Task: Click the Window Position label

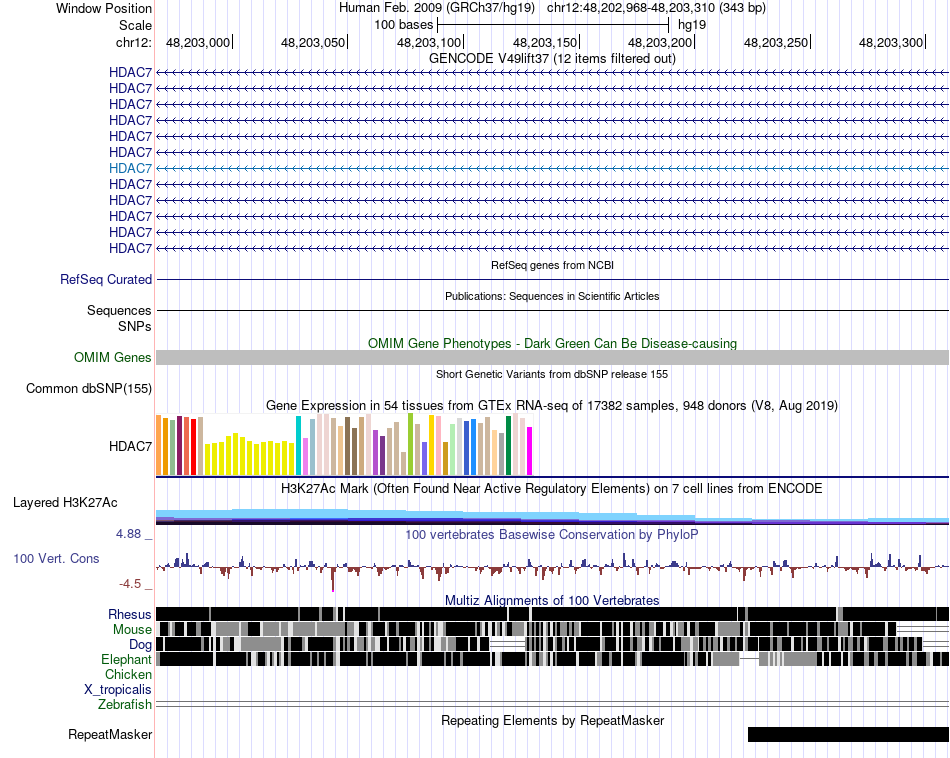Action: [104, 8]
